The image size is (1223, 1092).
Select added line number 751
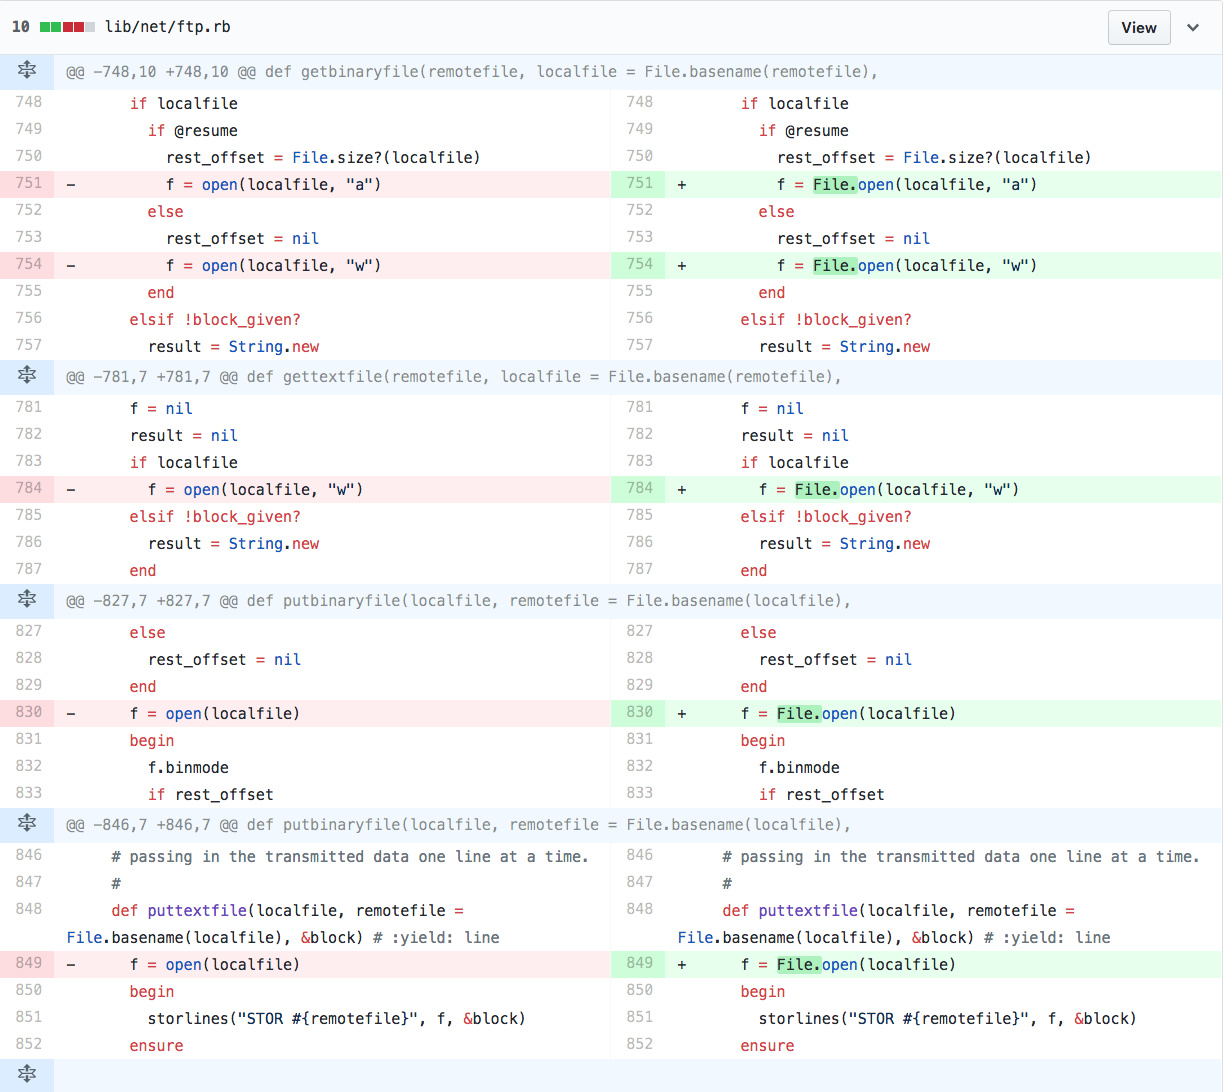pos(639,183)
